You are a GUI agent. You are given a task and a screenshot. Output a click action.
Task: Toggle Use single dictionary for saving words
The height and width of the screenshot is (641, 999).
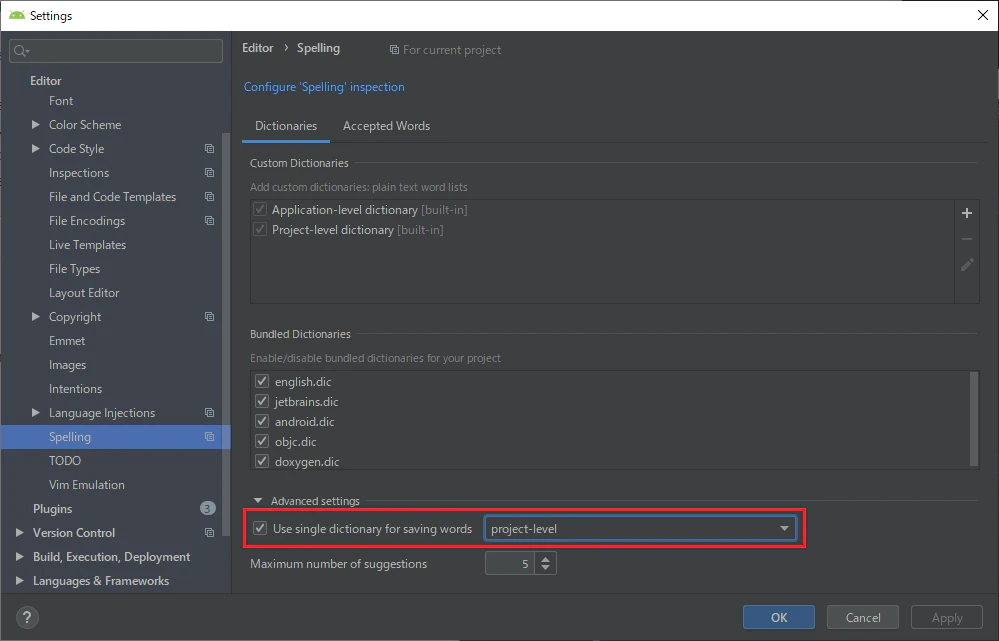tap(260, 528)
